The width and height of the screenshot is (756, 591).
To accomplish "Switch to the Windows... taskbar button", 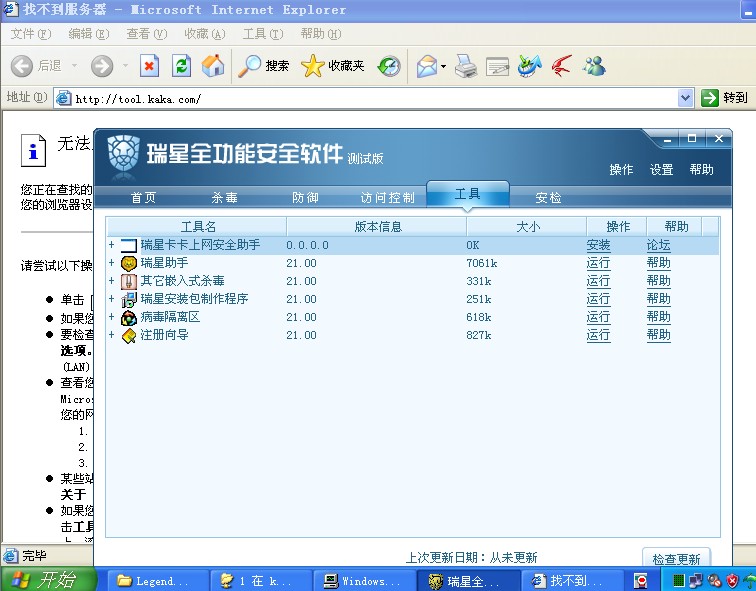I will [x=364, y=581].
